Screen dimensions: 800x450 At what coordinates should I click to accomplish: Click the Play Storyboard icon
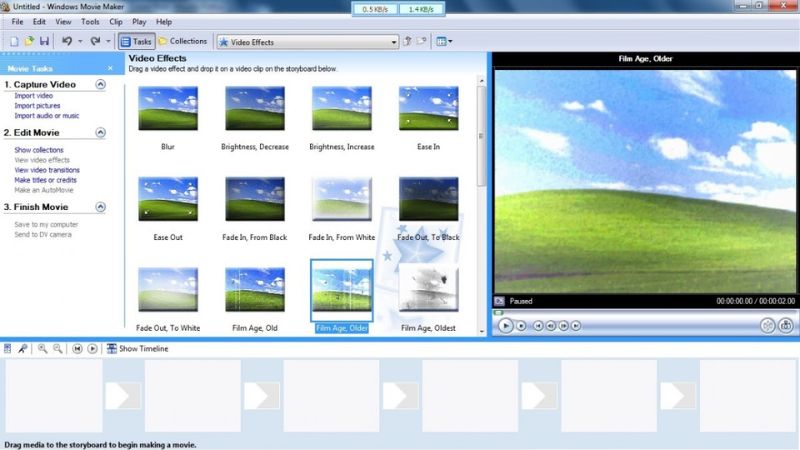click(x=92, y=348)
